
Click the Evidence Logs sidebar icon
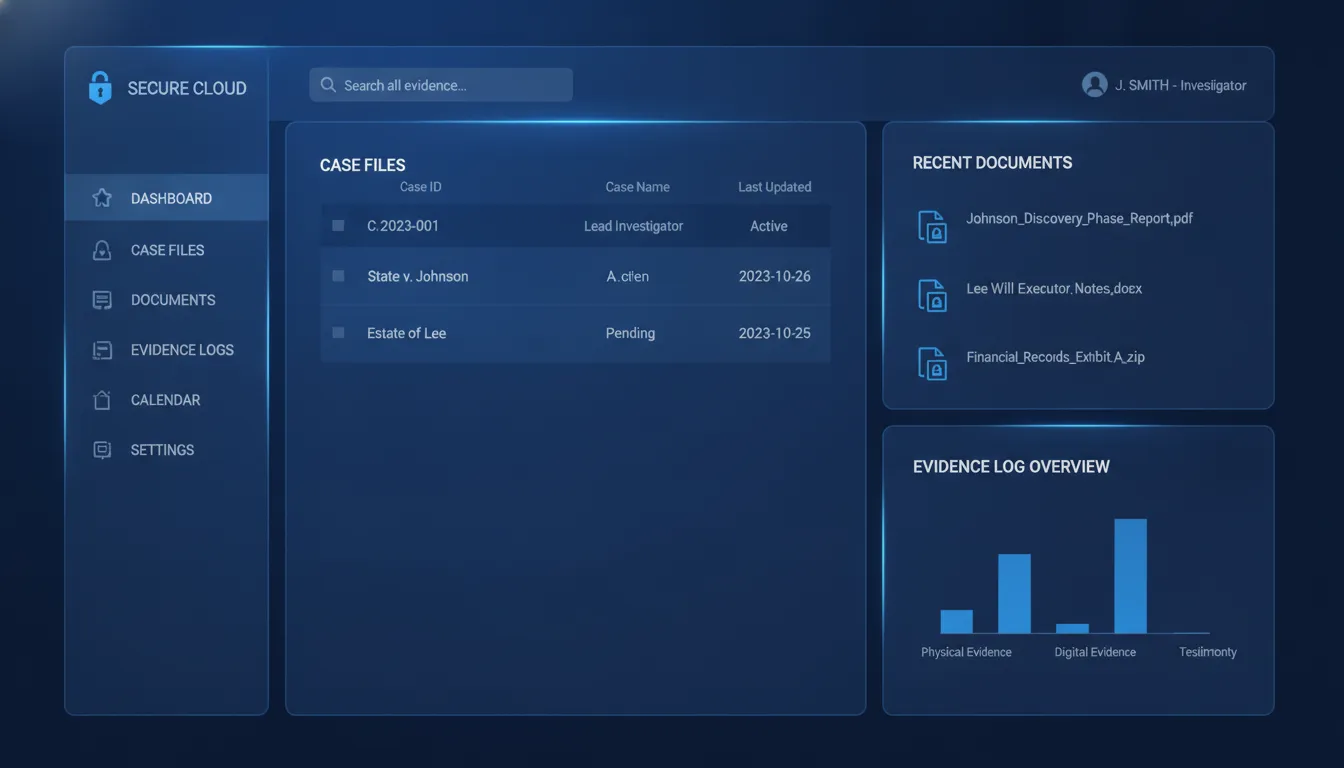pos(102,350)
